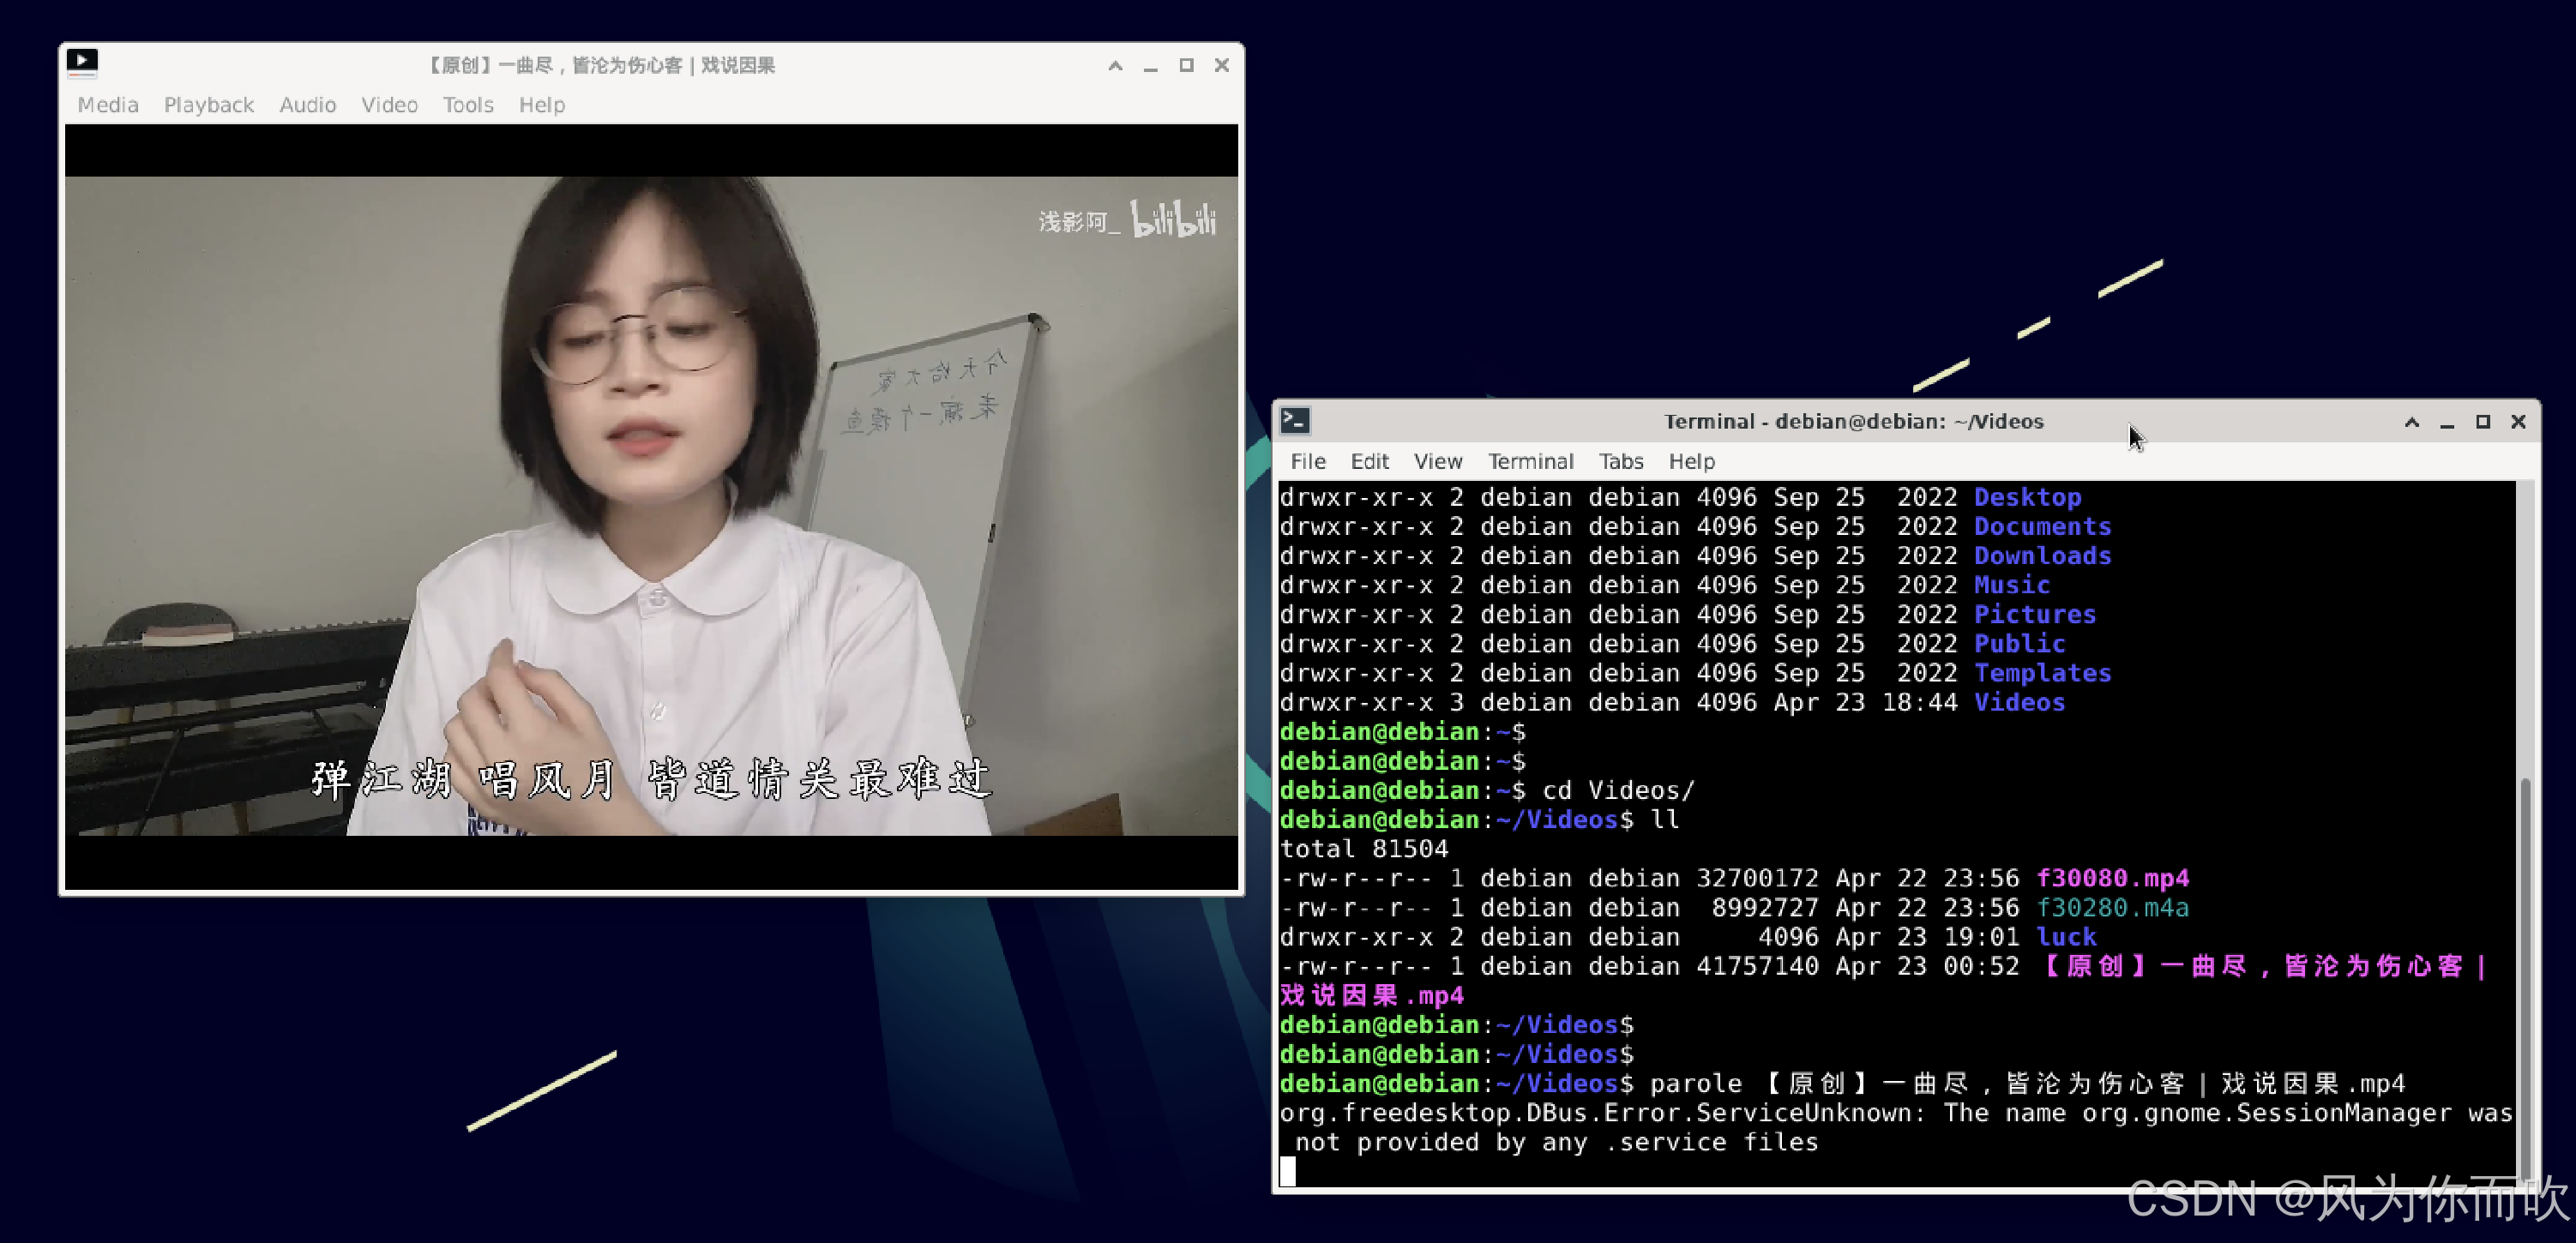Open the Media menu in Parole
The image size is (2576, 1243).
(108, 105)
